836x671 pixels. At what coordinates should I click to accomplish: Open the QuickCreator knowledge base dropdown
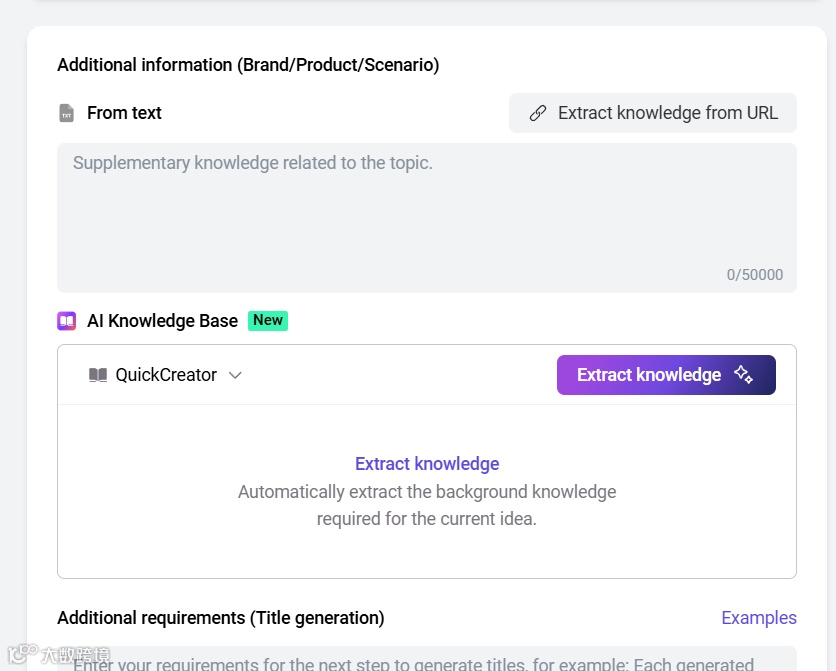[165, 375]
